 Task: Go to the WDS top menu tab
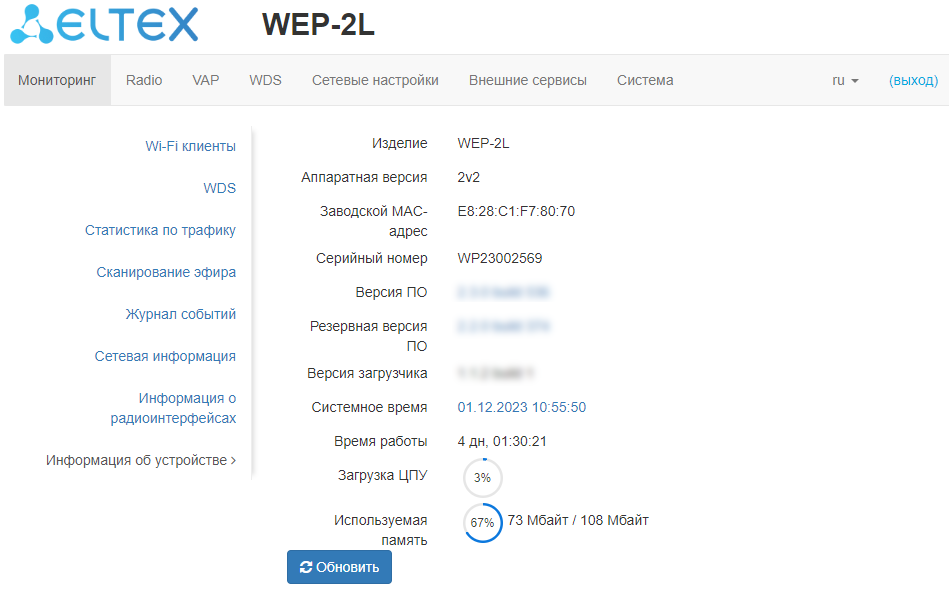tap(265, 81)
